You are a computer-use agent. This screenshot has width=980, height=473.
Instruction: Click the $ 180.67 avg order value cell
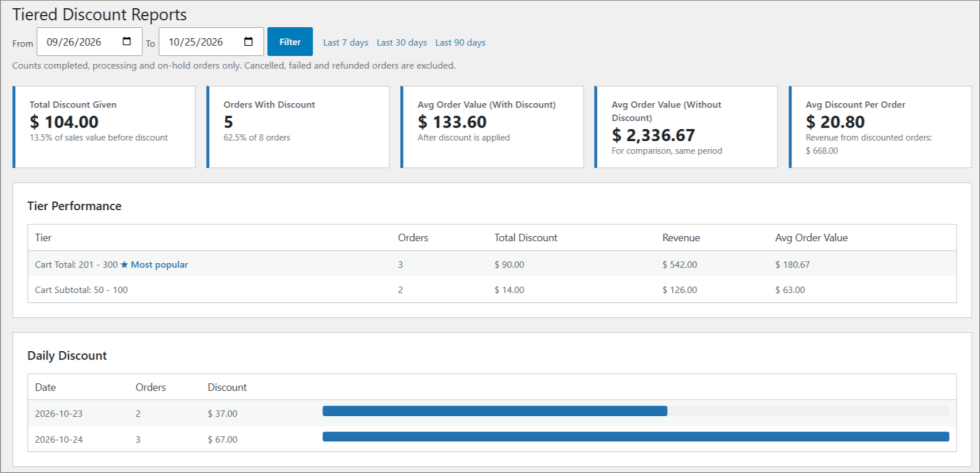click(x=792, y=265)
